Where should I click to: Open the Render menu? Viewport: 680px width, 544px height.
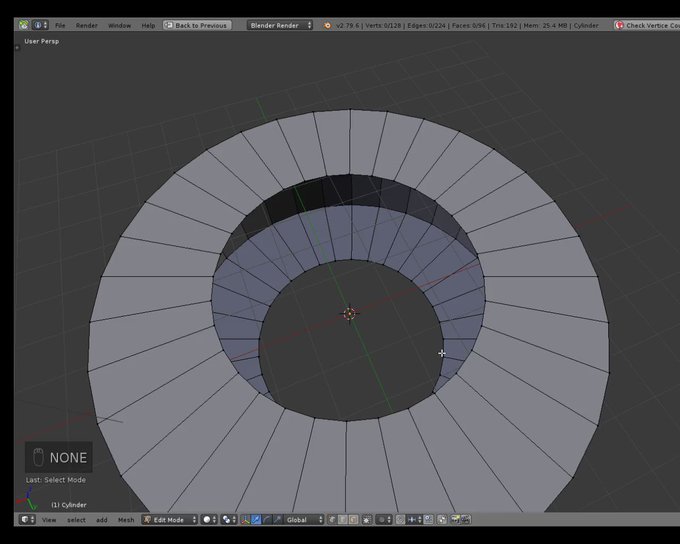click(86, 26)
